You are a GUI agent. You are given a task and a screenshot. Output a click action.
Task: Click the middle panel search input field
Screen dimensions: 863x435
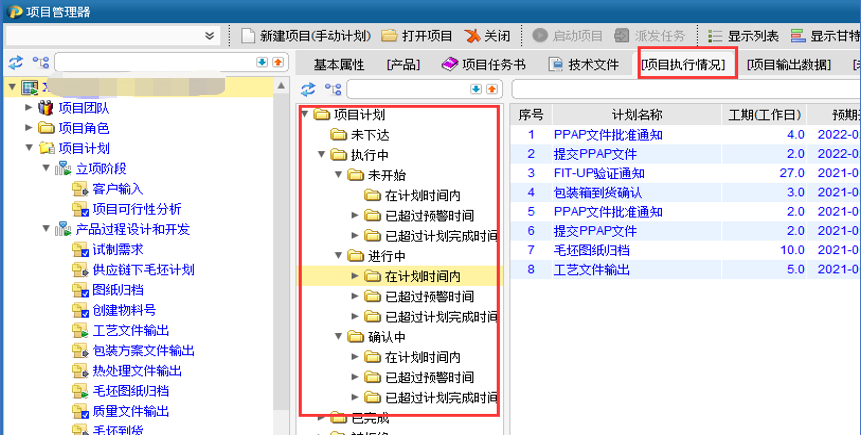(407, 89)
